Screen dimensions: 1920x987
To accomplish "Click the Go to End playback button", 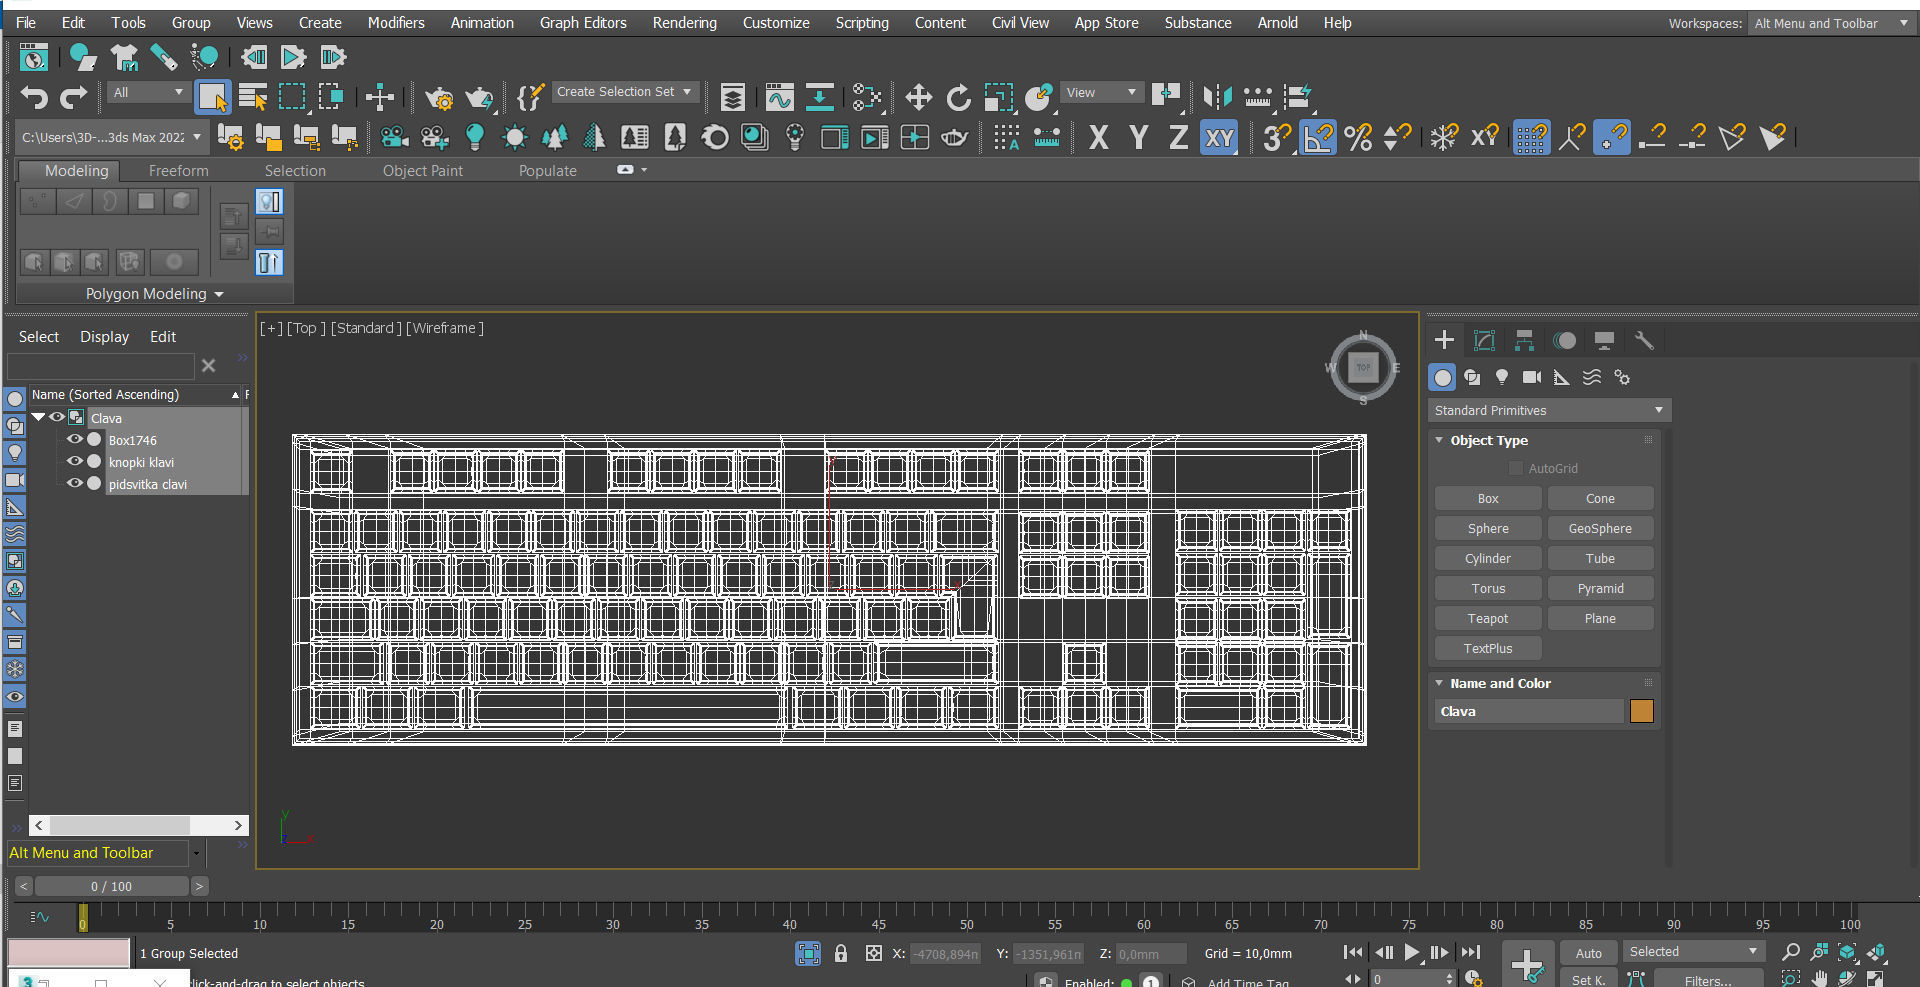I will [x=1470, y=953].
